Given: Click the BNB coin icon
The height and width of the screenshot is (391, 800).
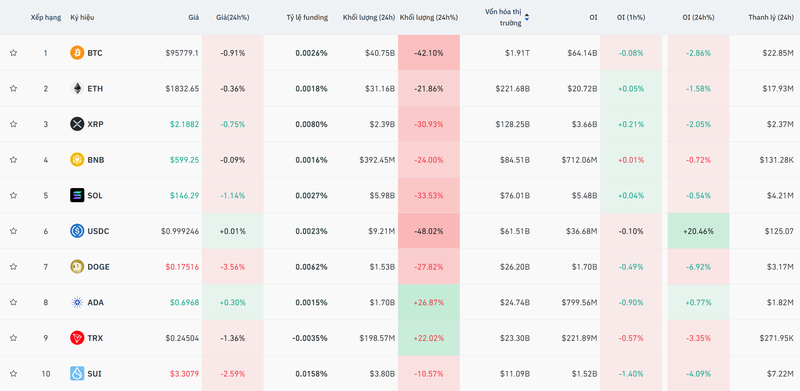Looking at the screenshot, I should point(77,160).
